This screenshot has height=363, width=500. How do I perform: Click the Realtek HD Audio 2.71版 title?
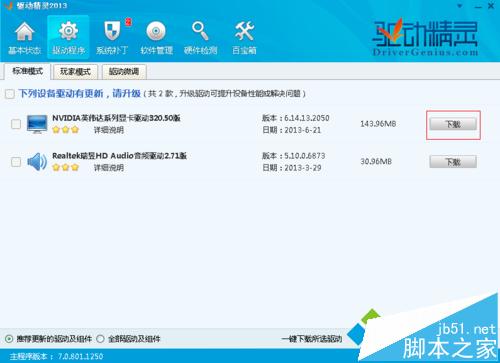point(119,156)
